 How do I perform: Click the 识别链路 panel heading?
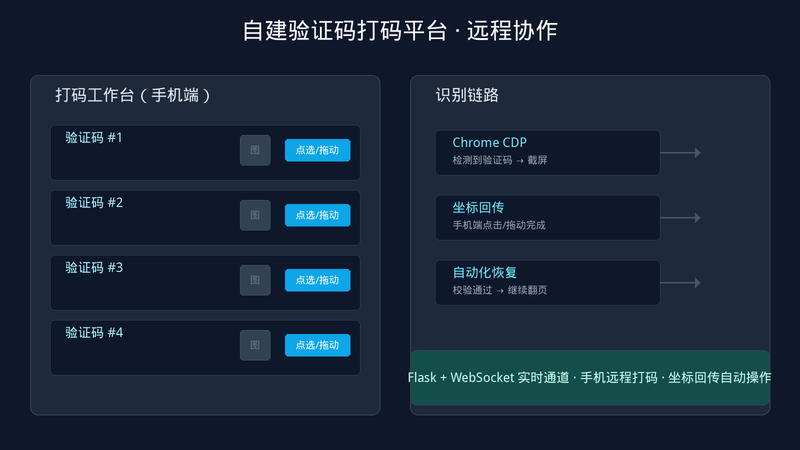pos(467,95)
